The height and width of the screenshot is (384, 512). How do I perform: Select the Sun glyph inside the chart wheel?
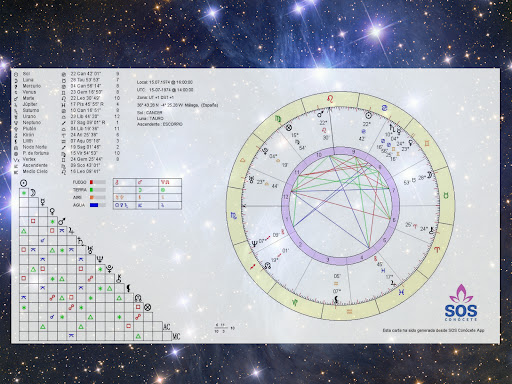point(368,116)
